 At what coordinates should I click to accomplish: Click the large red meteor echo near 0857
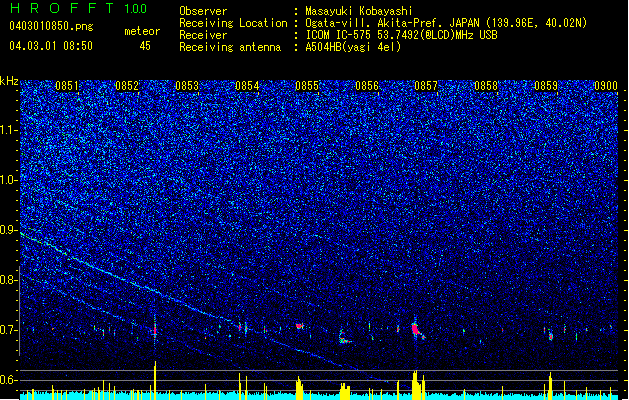(x=417, y=330)
